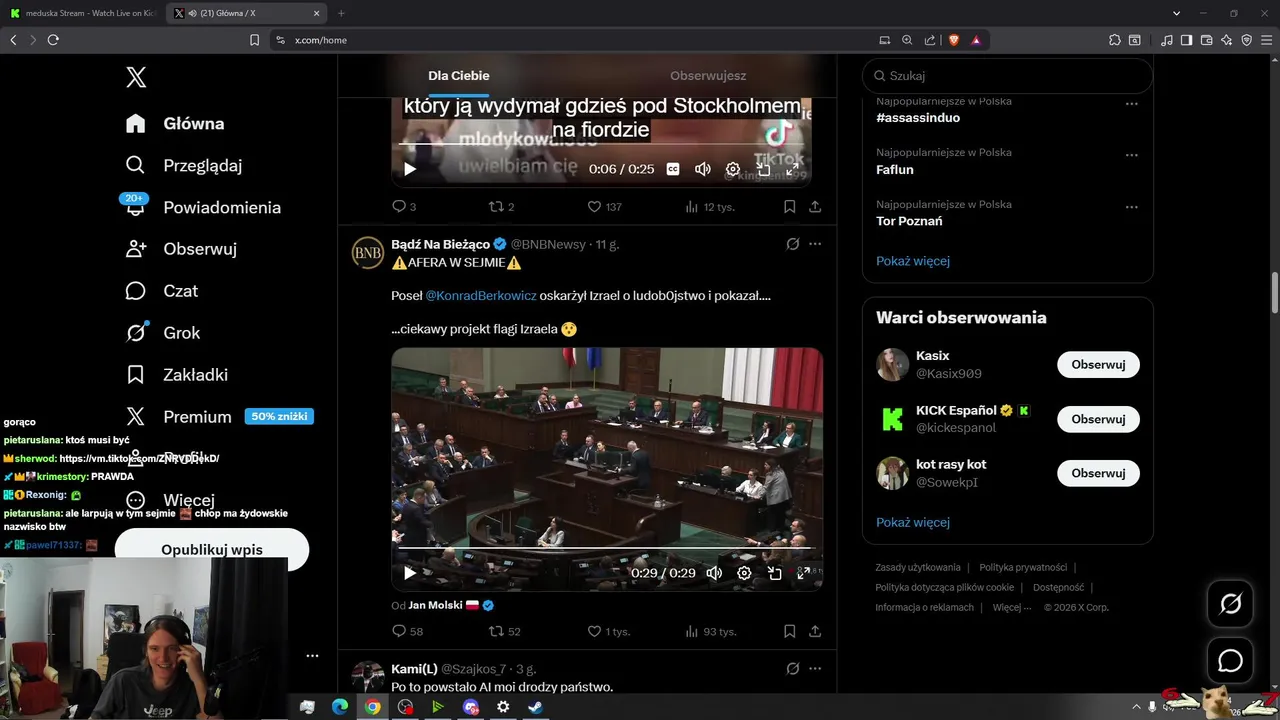
Task: Open Powiadomienia notifications
Action: point(203,207)
